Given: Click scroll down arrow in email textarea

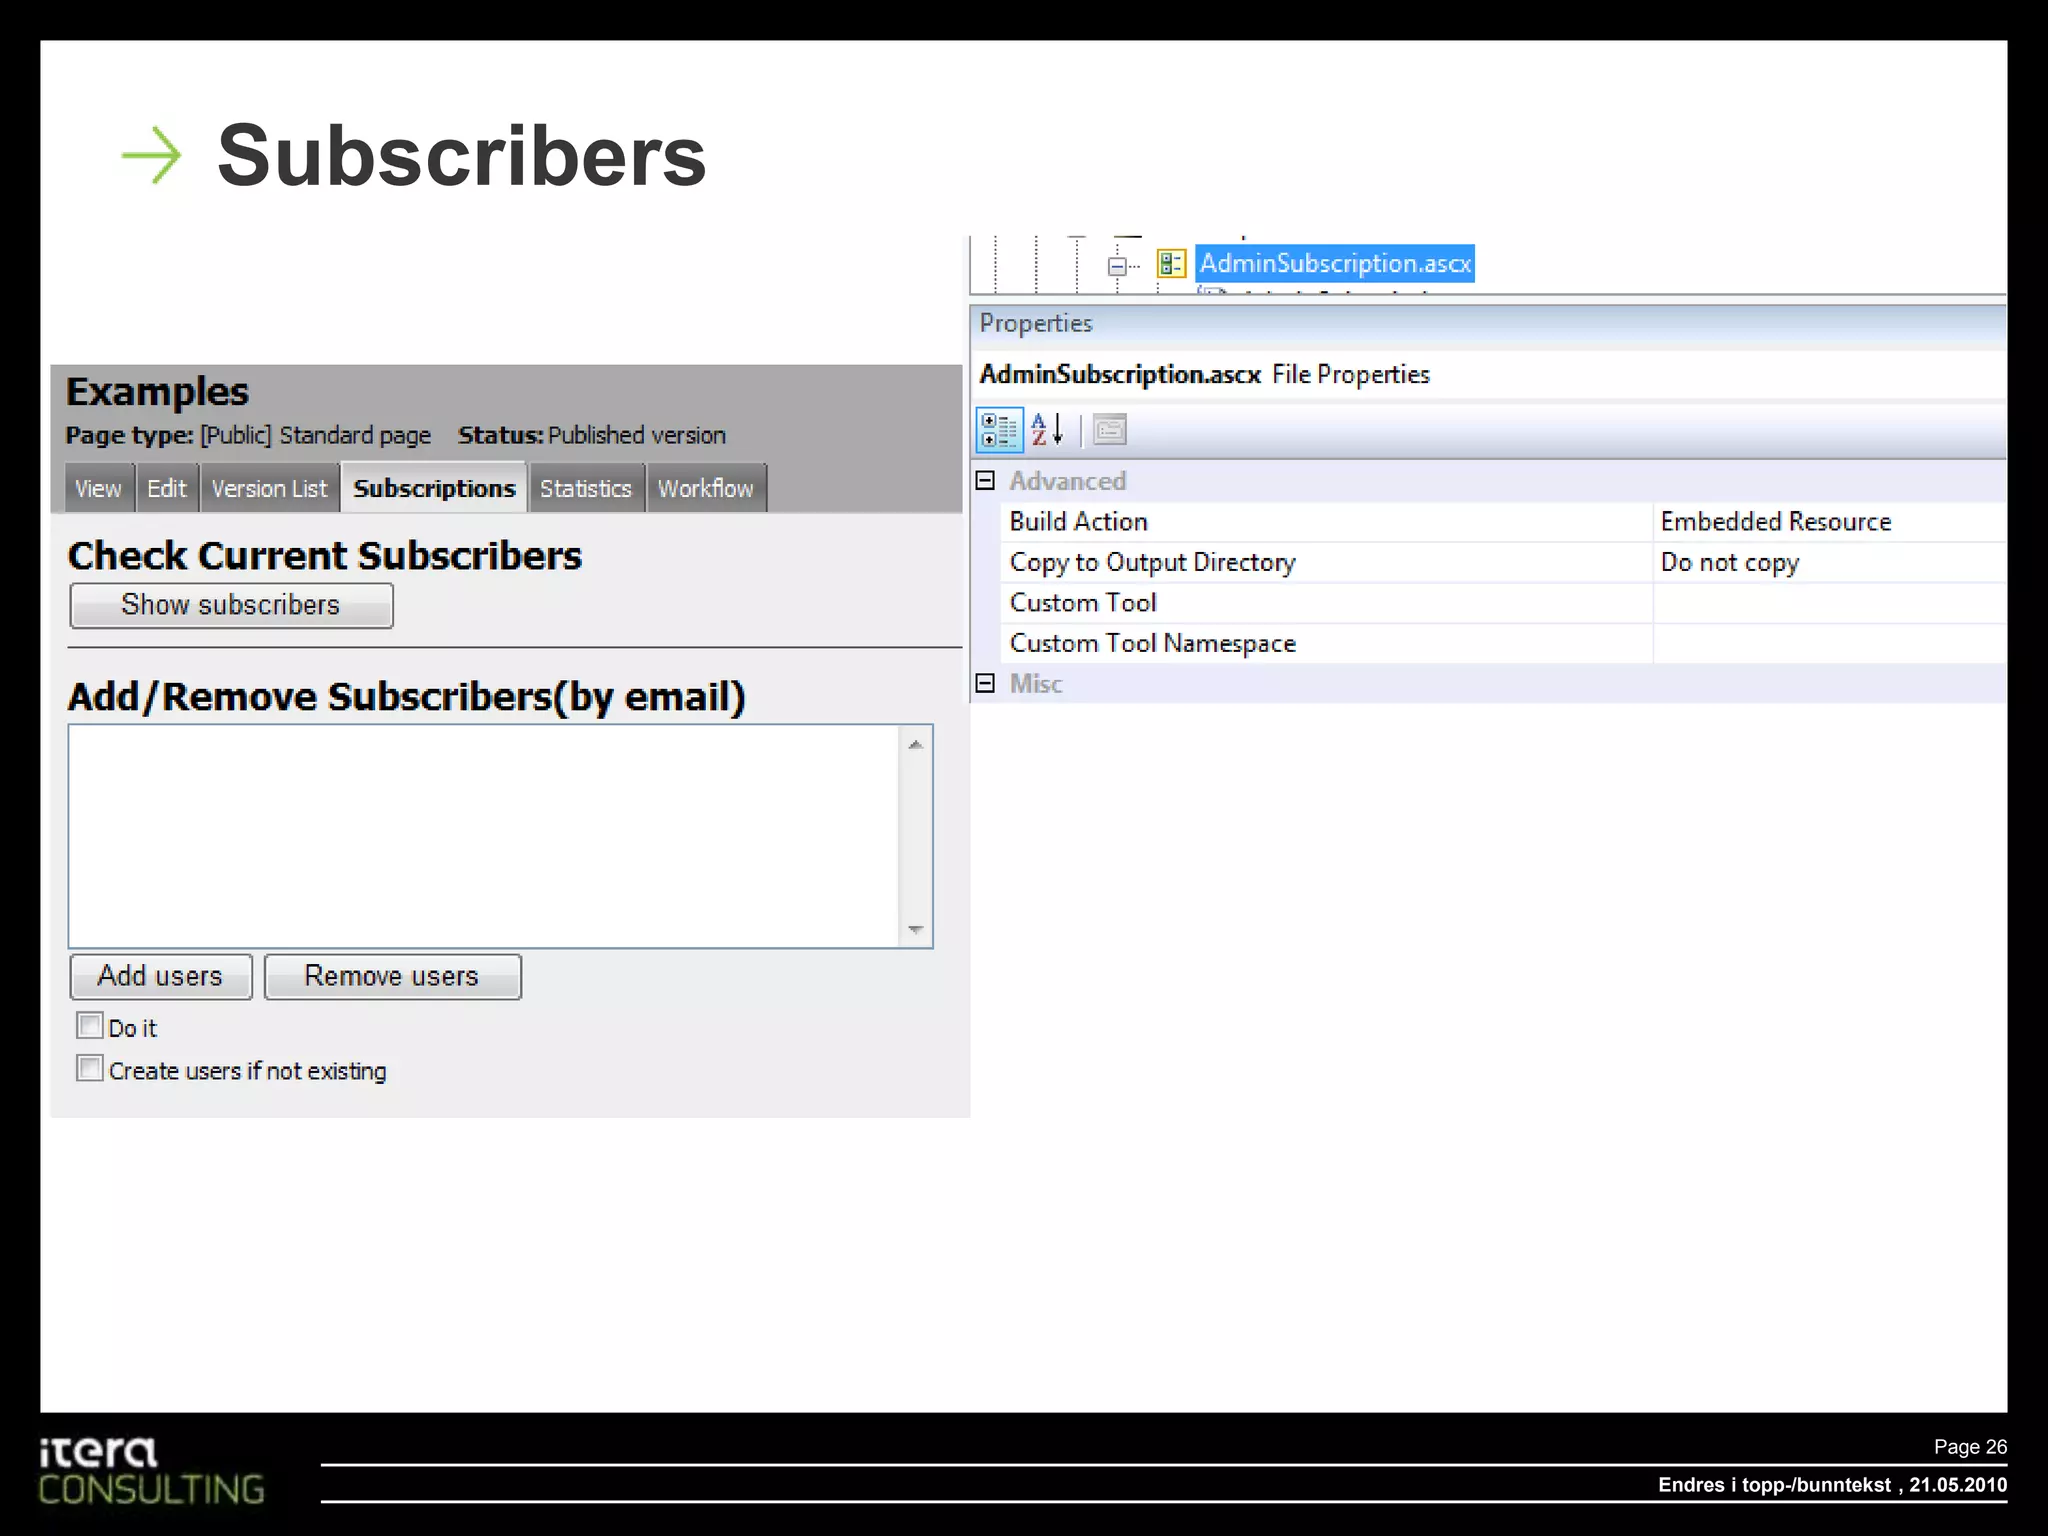Looking at the screenshot, I should pos(915,930).
